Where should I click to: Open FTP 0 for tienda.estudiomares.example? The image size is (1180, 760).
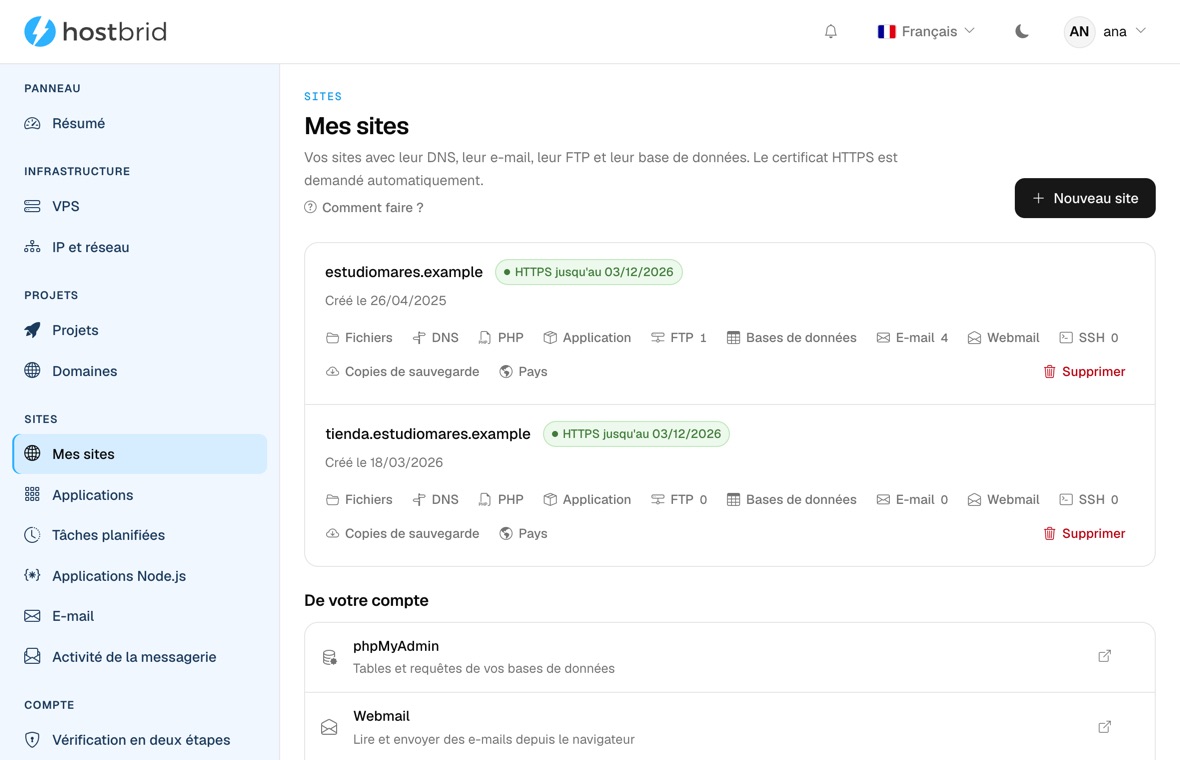[679, 500]
